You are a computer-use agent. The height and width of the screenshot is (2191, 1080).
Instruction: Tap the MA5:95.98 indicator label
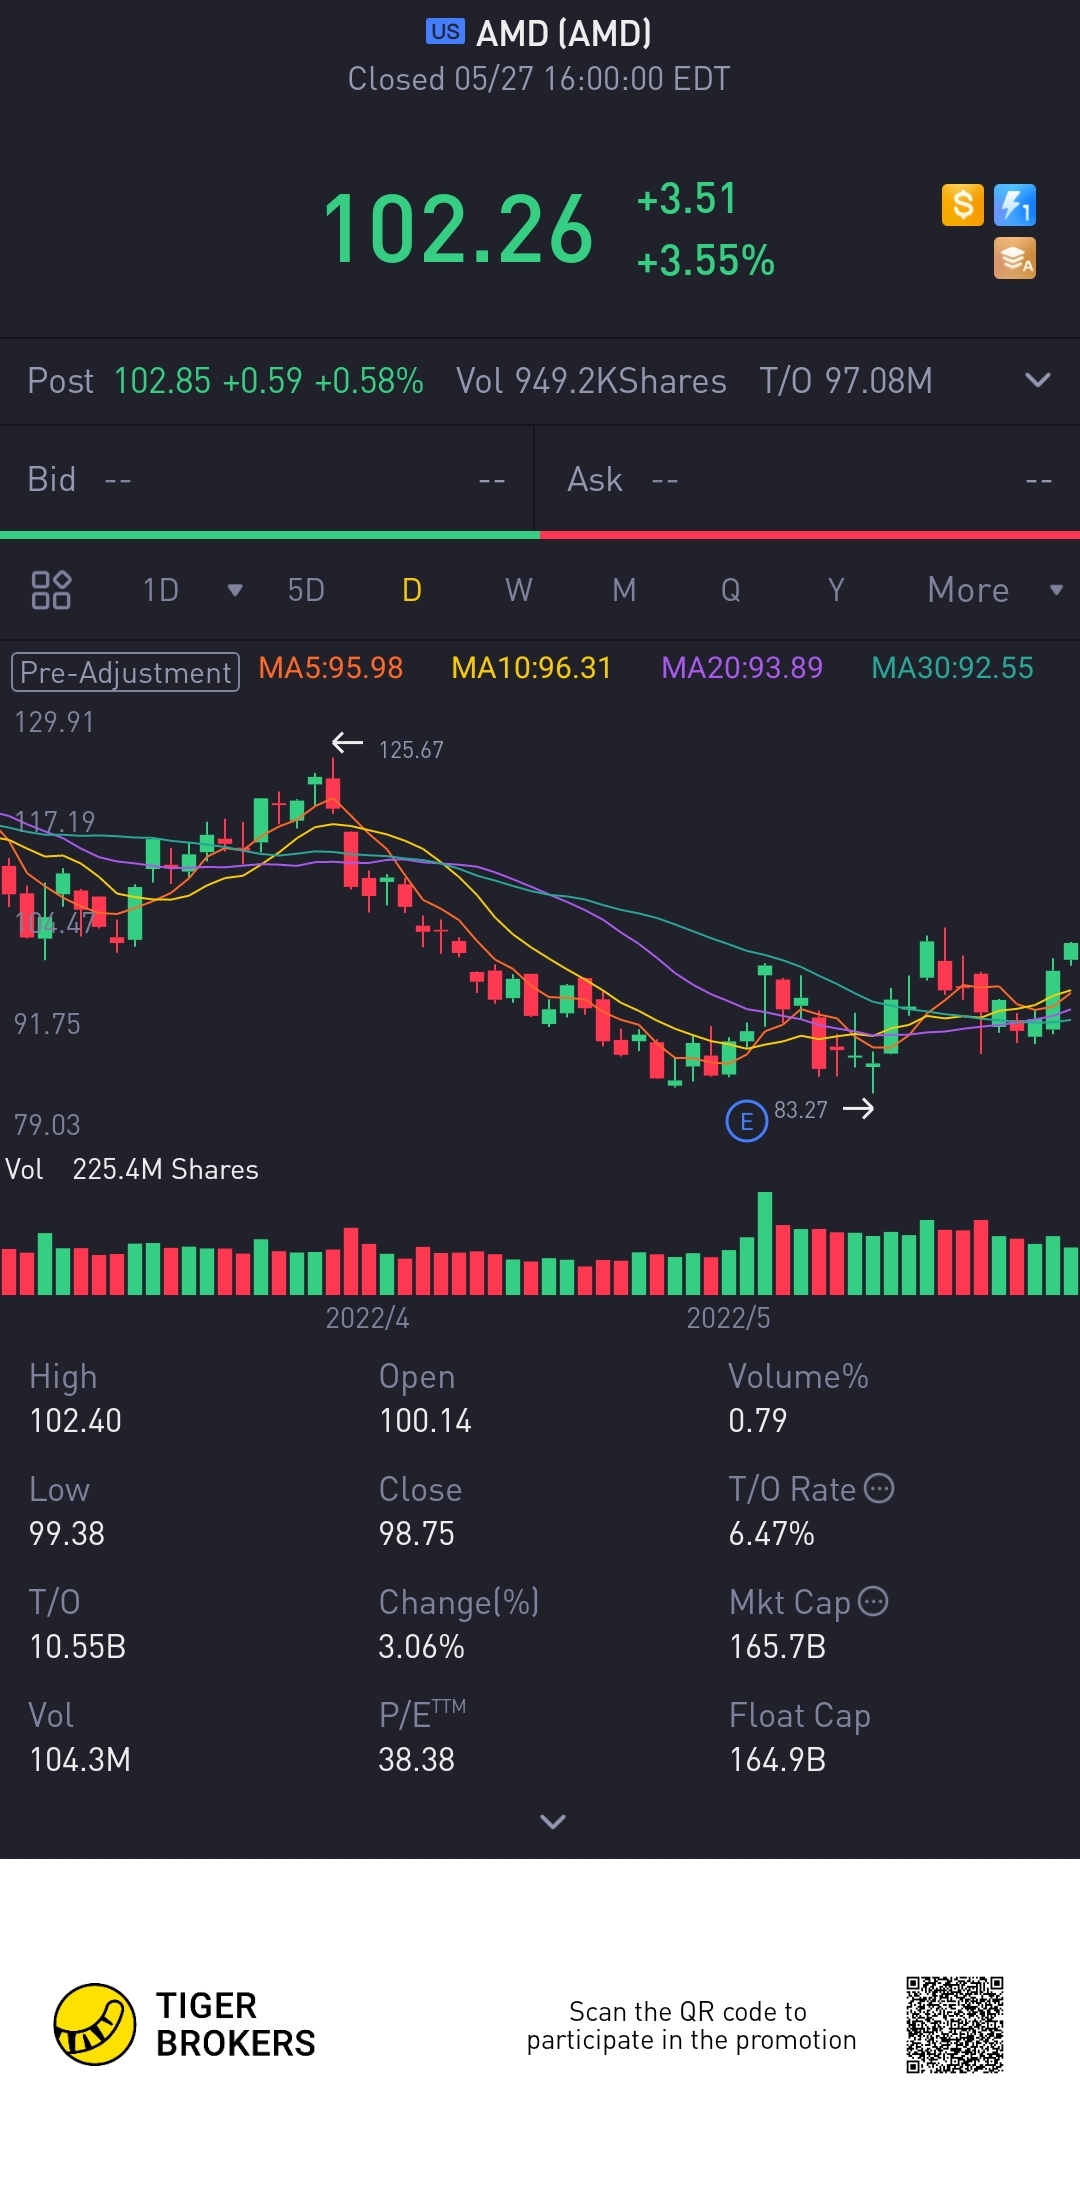[331, 668]
